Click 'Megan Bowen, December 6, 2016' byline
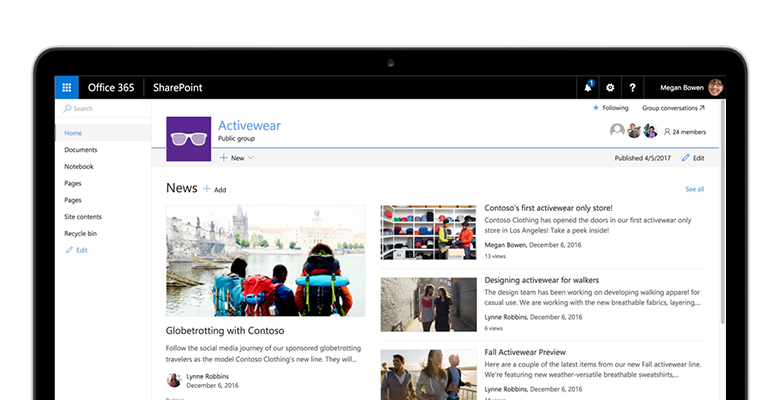 [x=533, y=245]
